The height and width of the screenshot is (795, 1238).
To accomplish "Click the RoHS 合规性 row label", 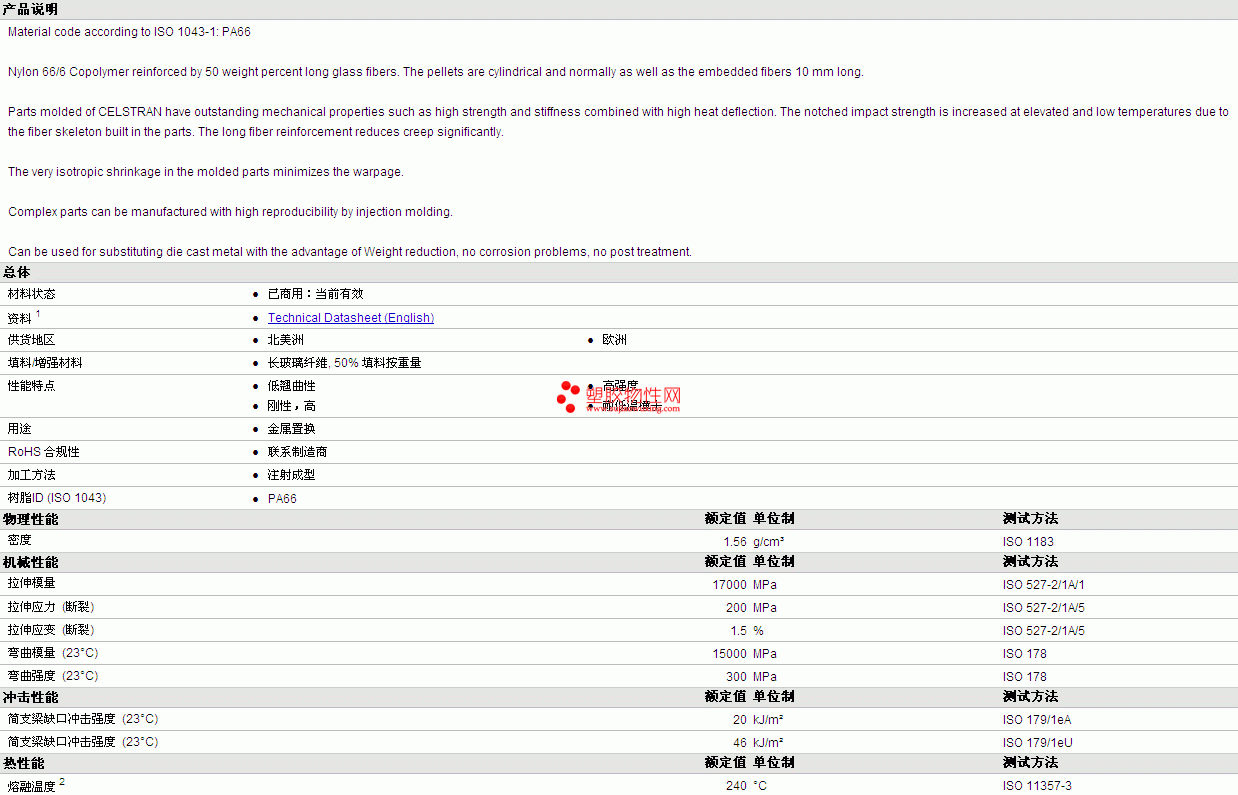I will point(44,452).
